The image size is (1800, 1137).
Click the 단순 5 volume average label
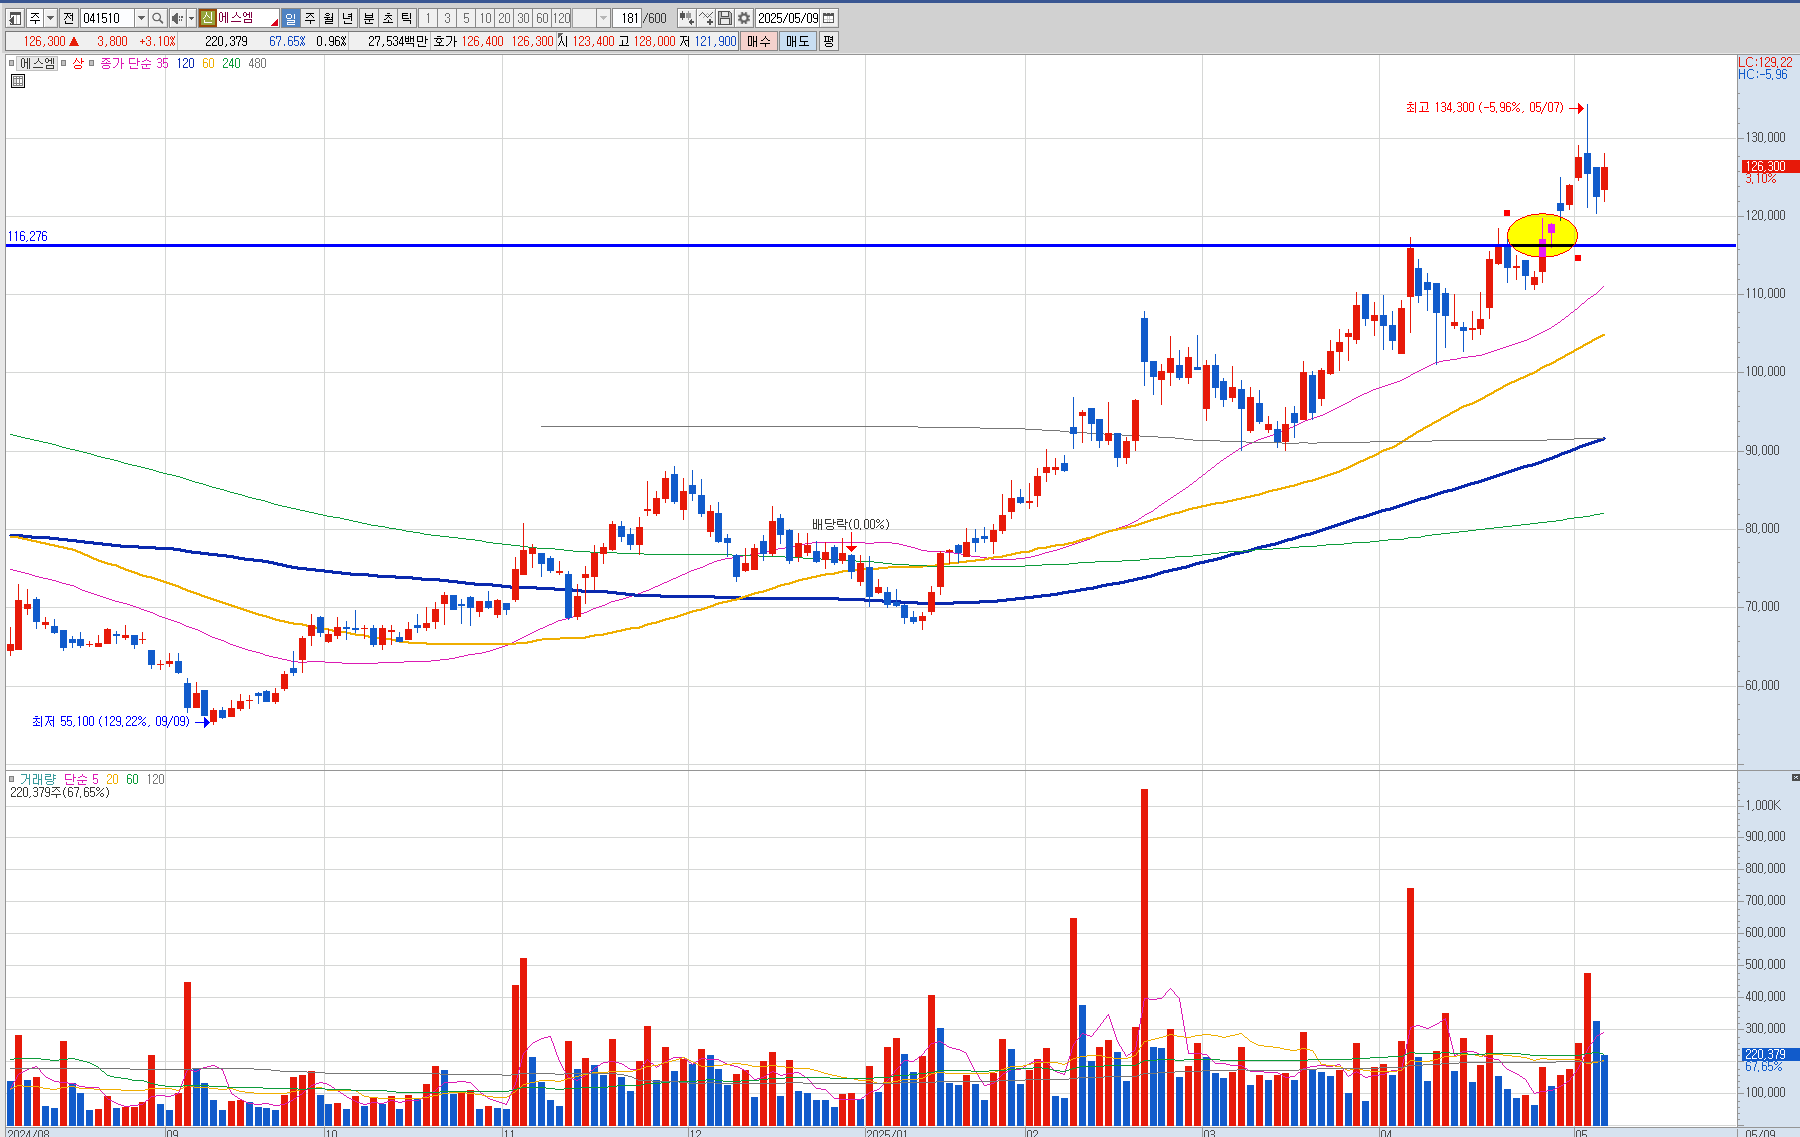pyautogui.click(x=81, y=779)
